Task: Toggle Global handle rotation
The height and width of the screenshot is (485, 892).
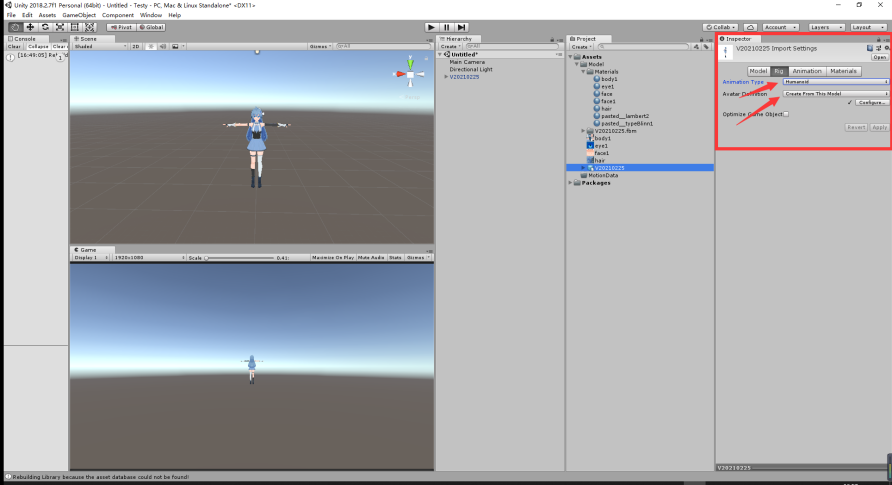Action: pyautogui.click(x=151, y=27)
